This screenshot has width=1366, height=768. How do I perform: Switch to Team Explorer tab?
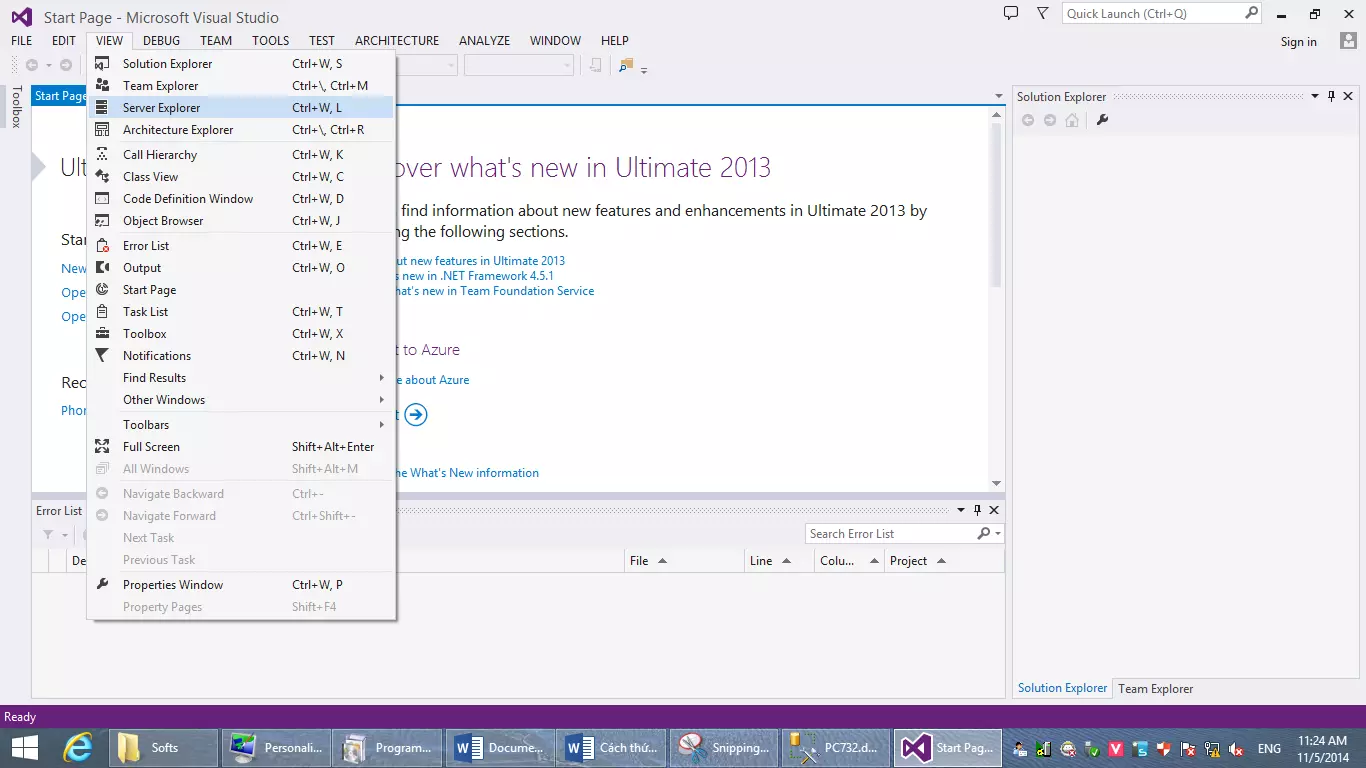point(1155,689)
